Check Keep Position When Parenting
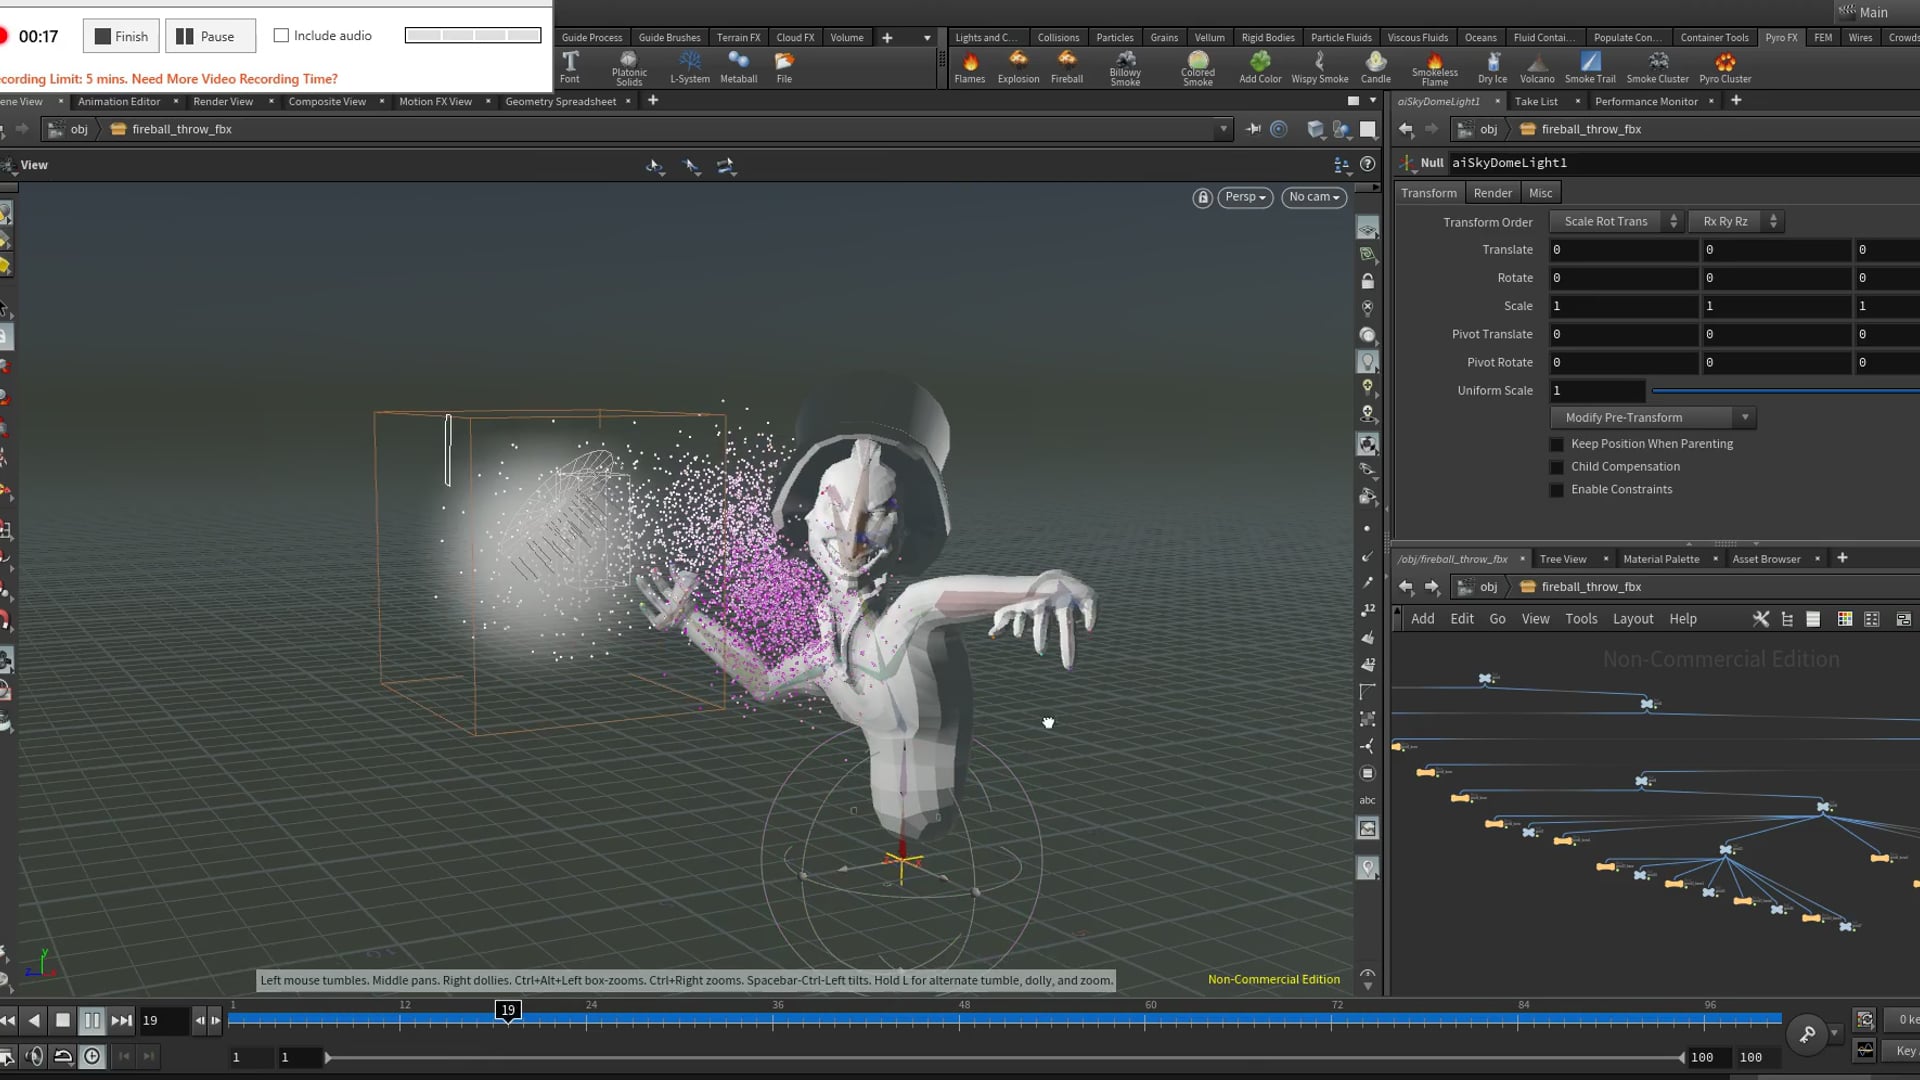 (x=1557, y=444)
